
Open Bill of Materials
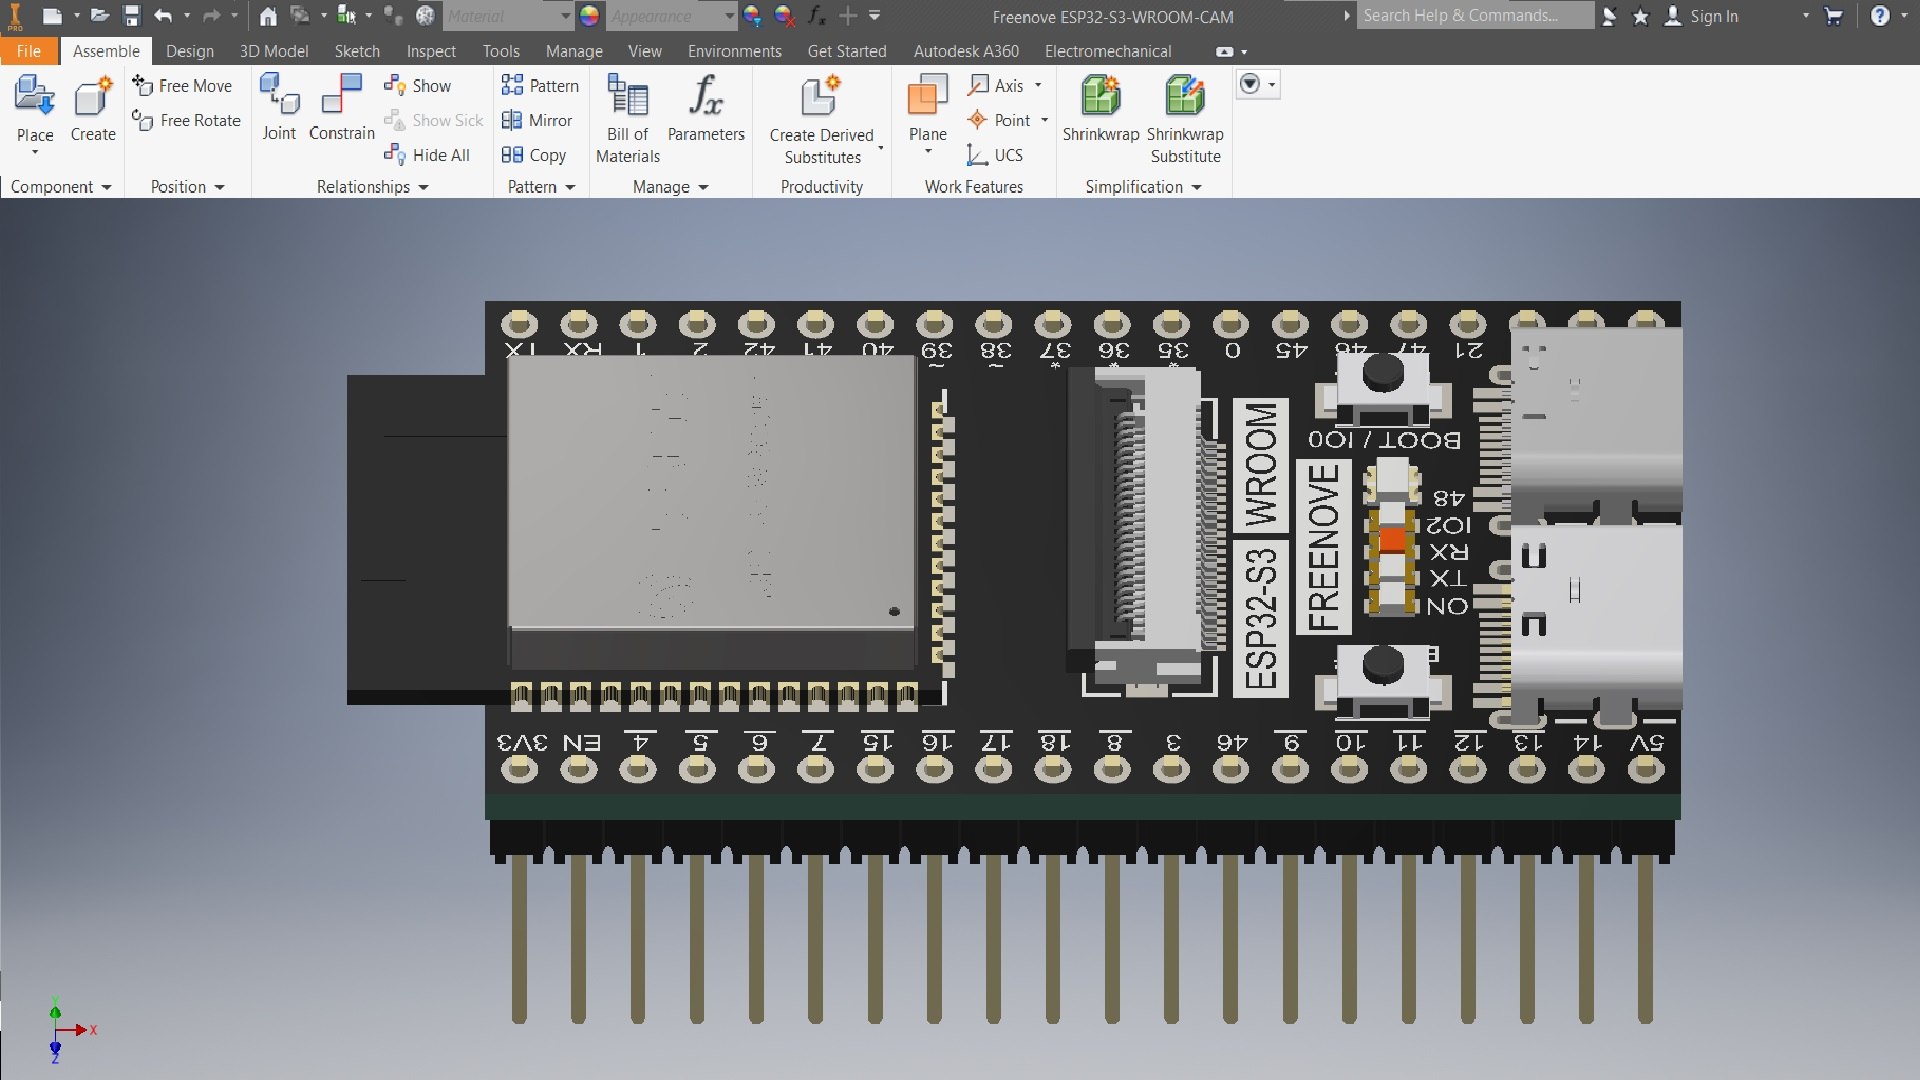pos(628,118)
